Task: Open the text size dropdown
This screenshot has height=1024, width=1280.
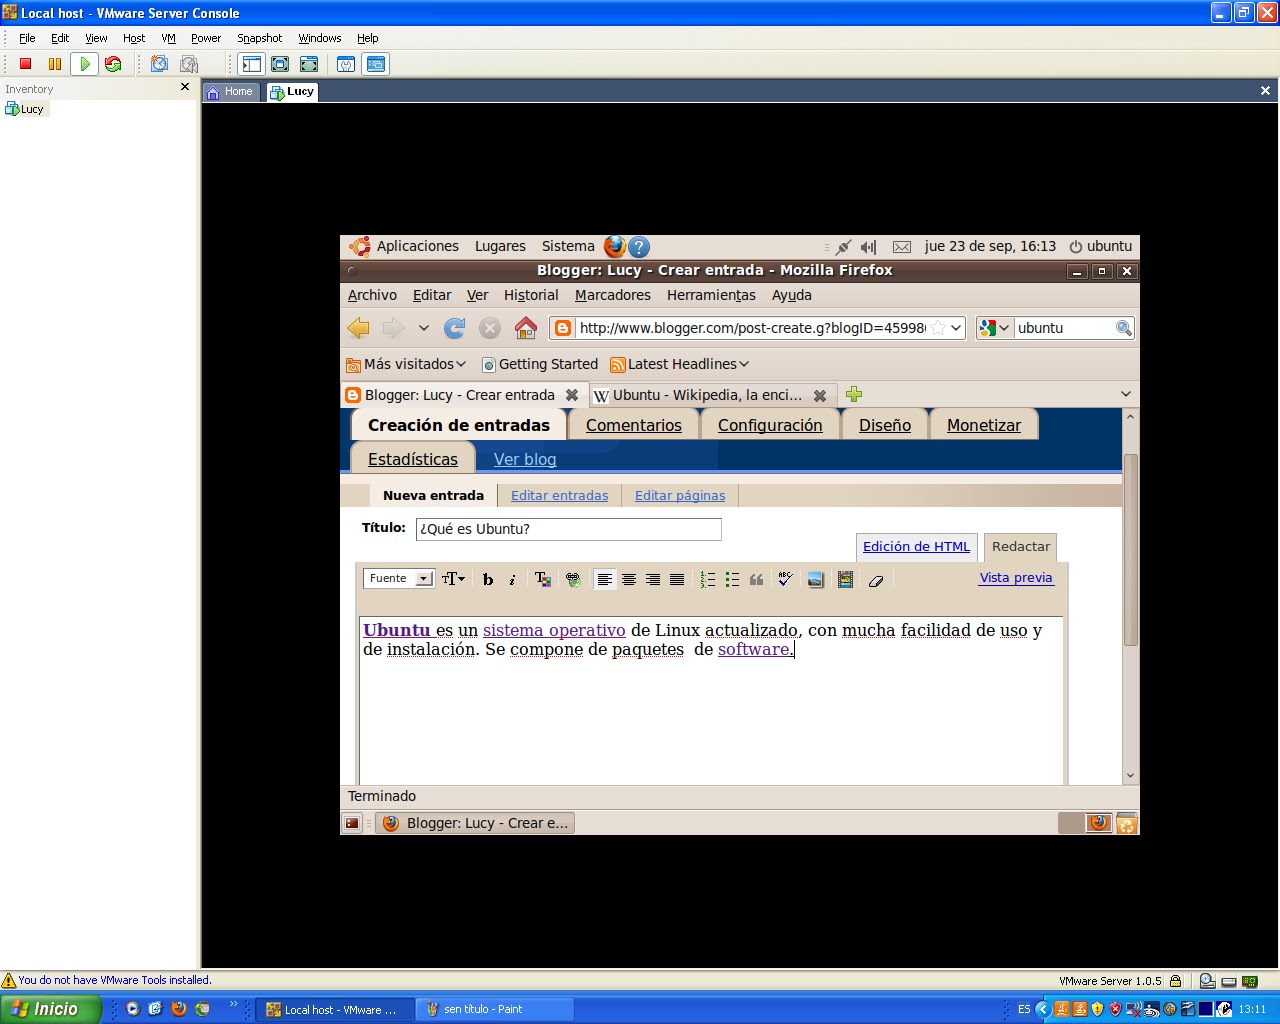Action: pos(452,579)
